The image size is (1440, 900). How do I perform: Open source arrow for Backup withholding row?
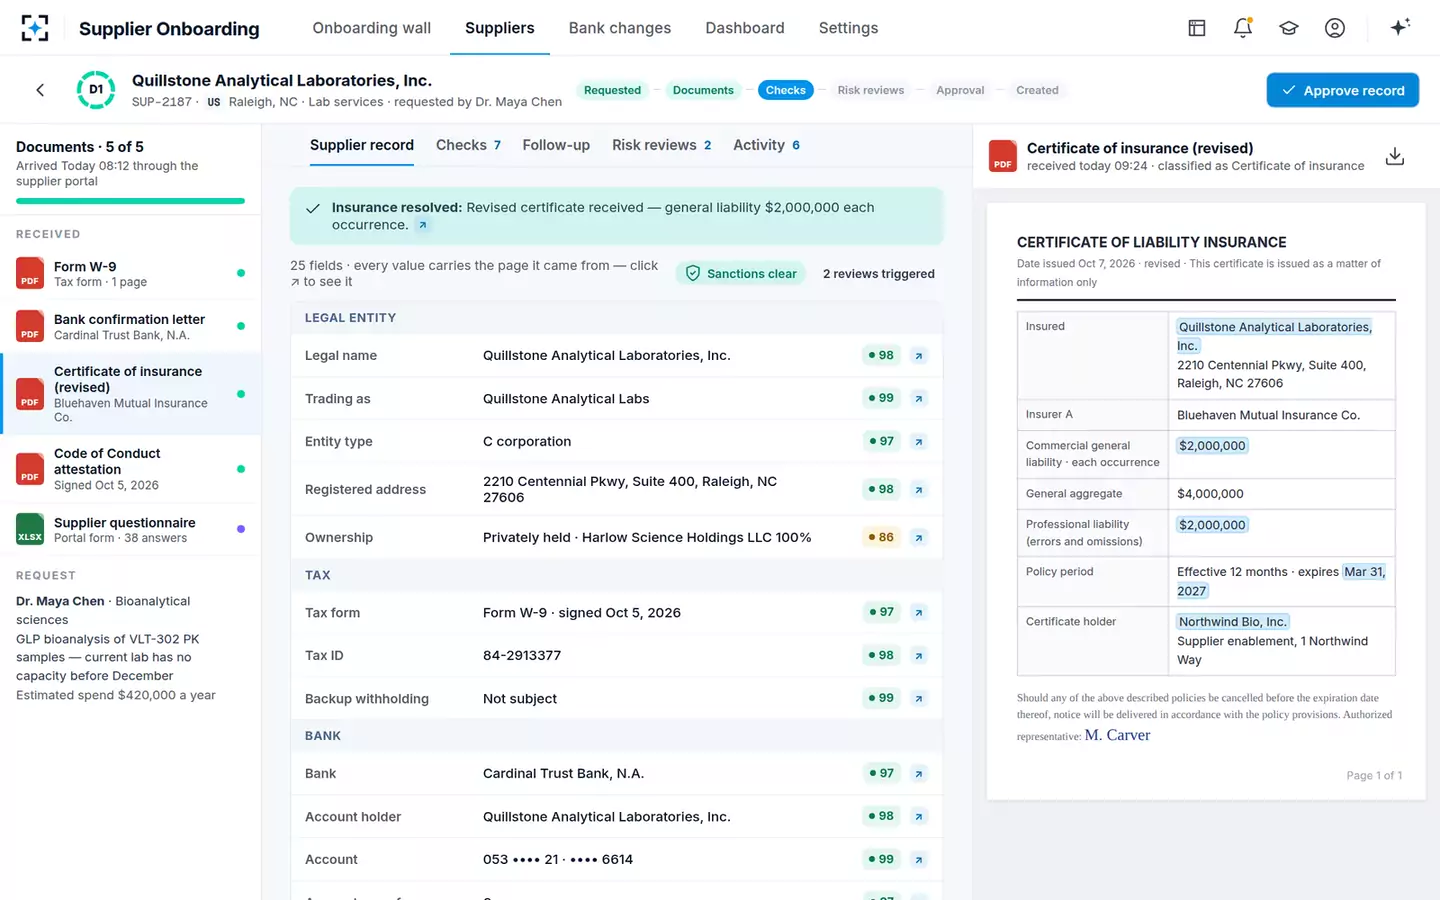(919, 699)
